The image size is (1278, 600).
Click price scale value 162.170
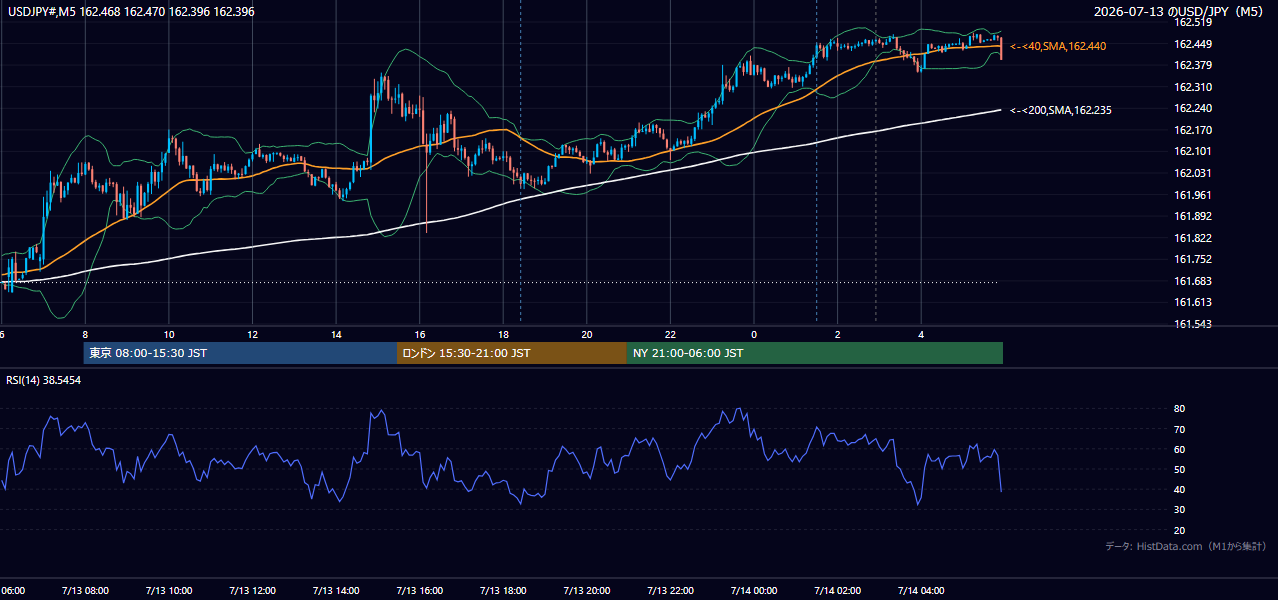coord(1193,130)
